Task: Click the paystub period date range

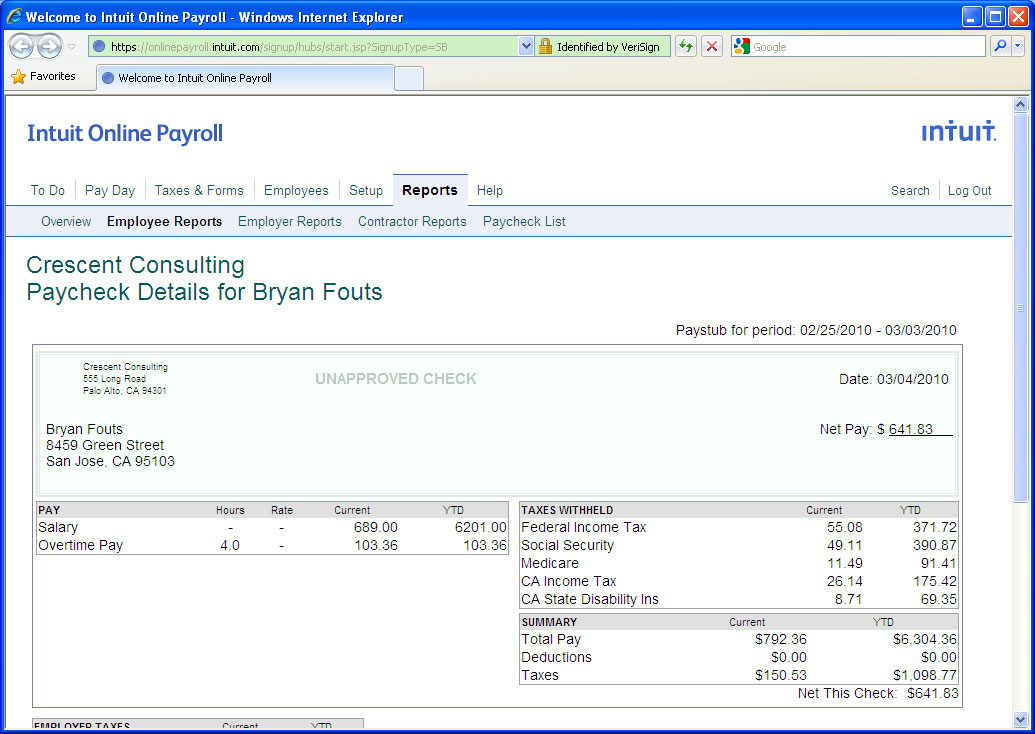Action: pos(878,330)
